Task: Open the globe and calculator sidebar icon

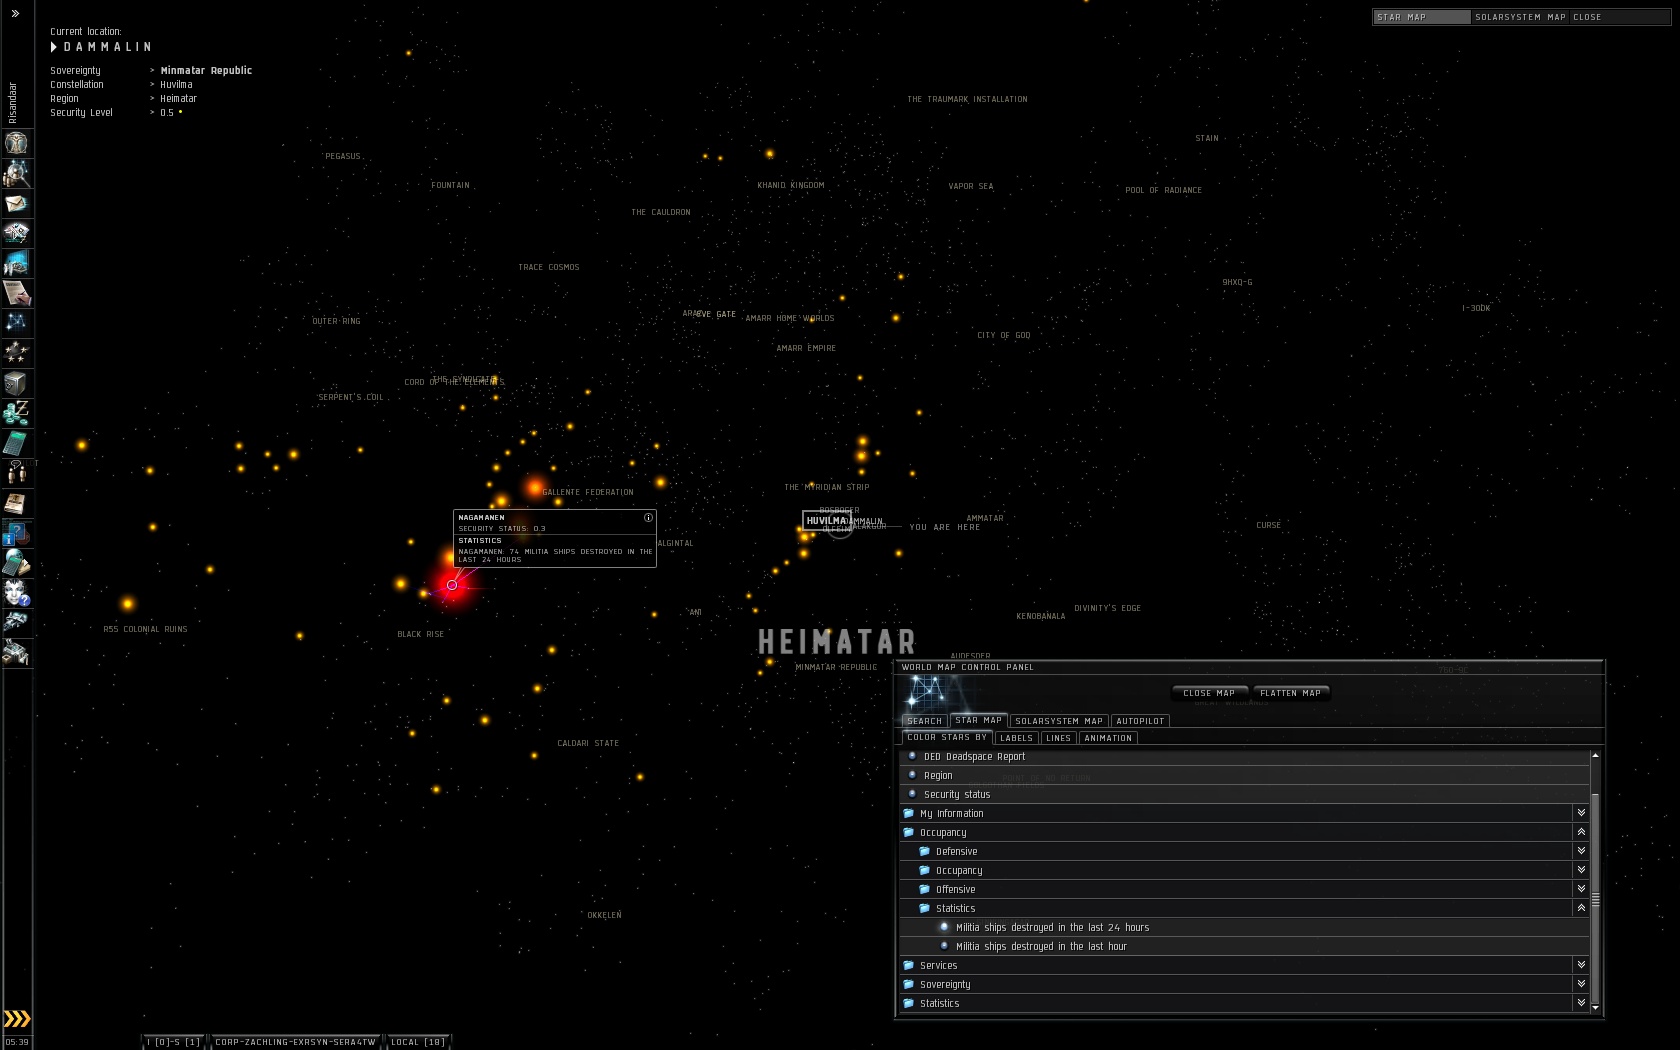Action: click(16, 562)
